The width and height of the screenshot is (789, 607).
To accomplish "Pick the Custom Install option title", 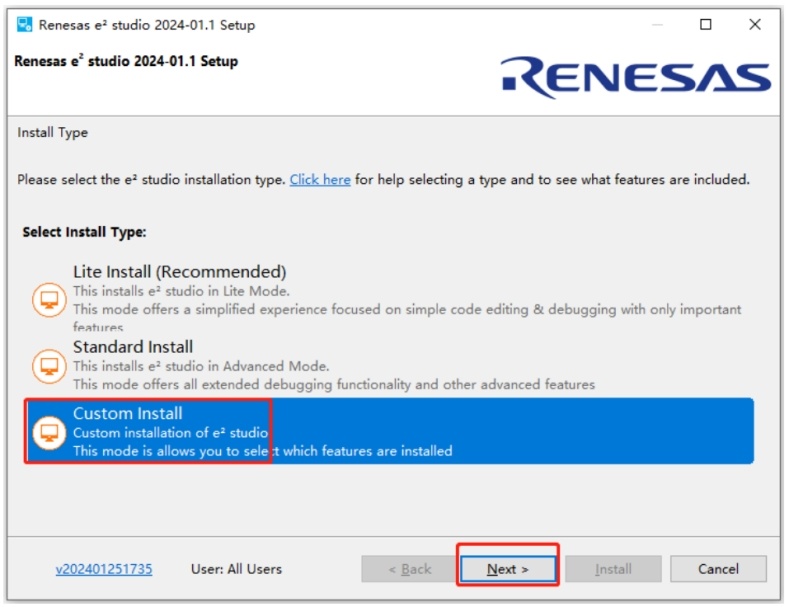I will 128,413.
